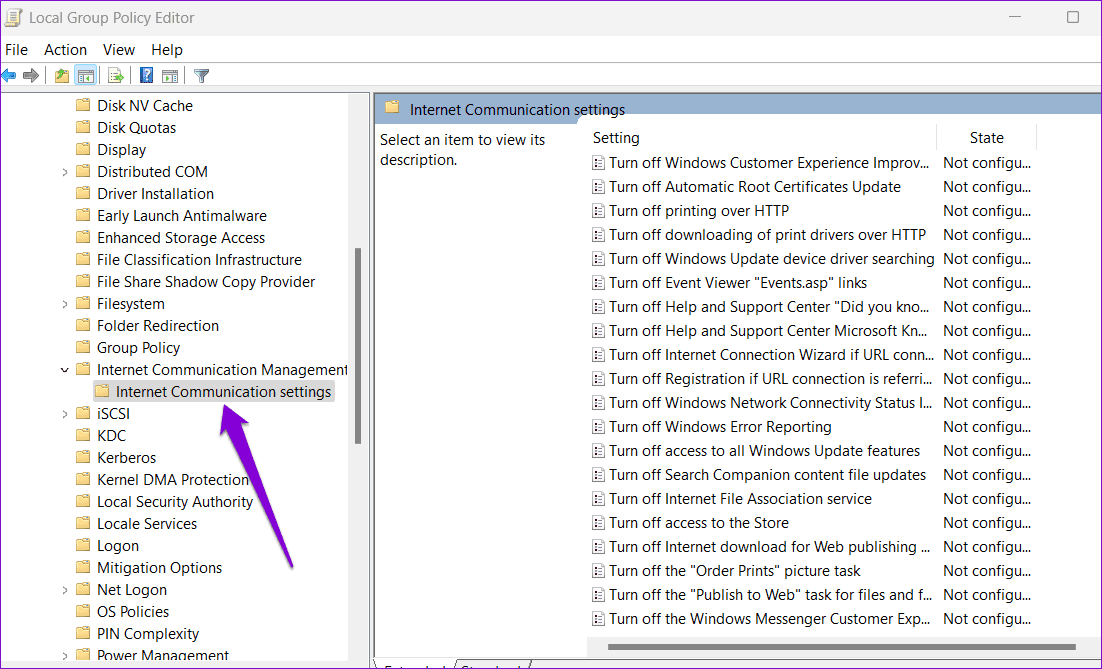Expand the Net Logon tree node
This screenshot has width=1102, height=669.
[x=65, y=590]
